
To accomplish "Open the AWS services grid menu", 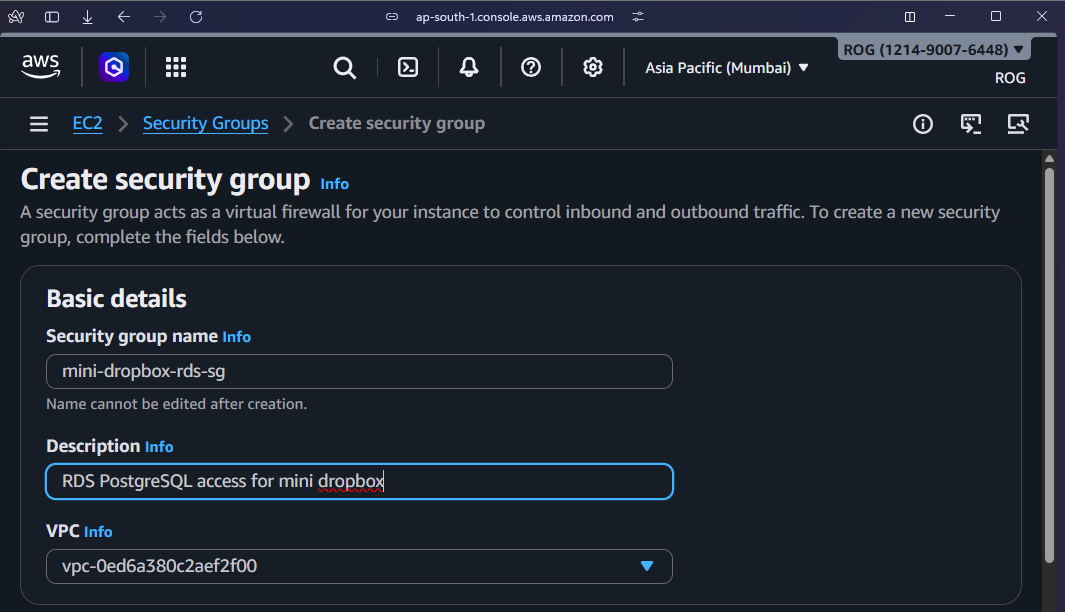I will pos(176,67).
